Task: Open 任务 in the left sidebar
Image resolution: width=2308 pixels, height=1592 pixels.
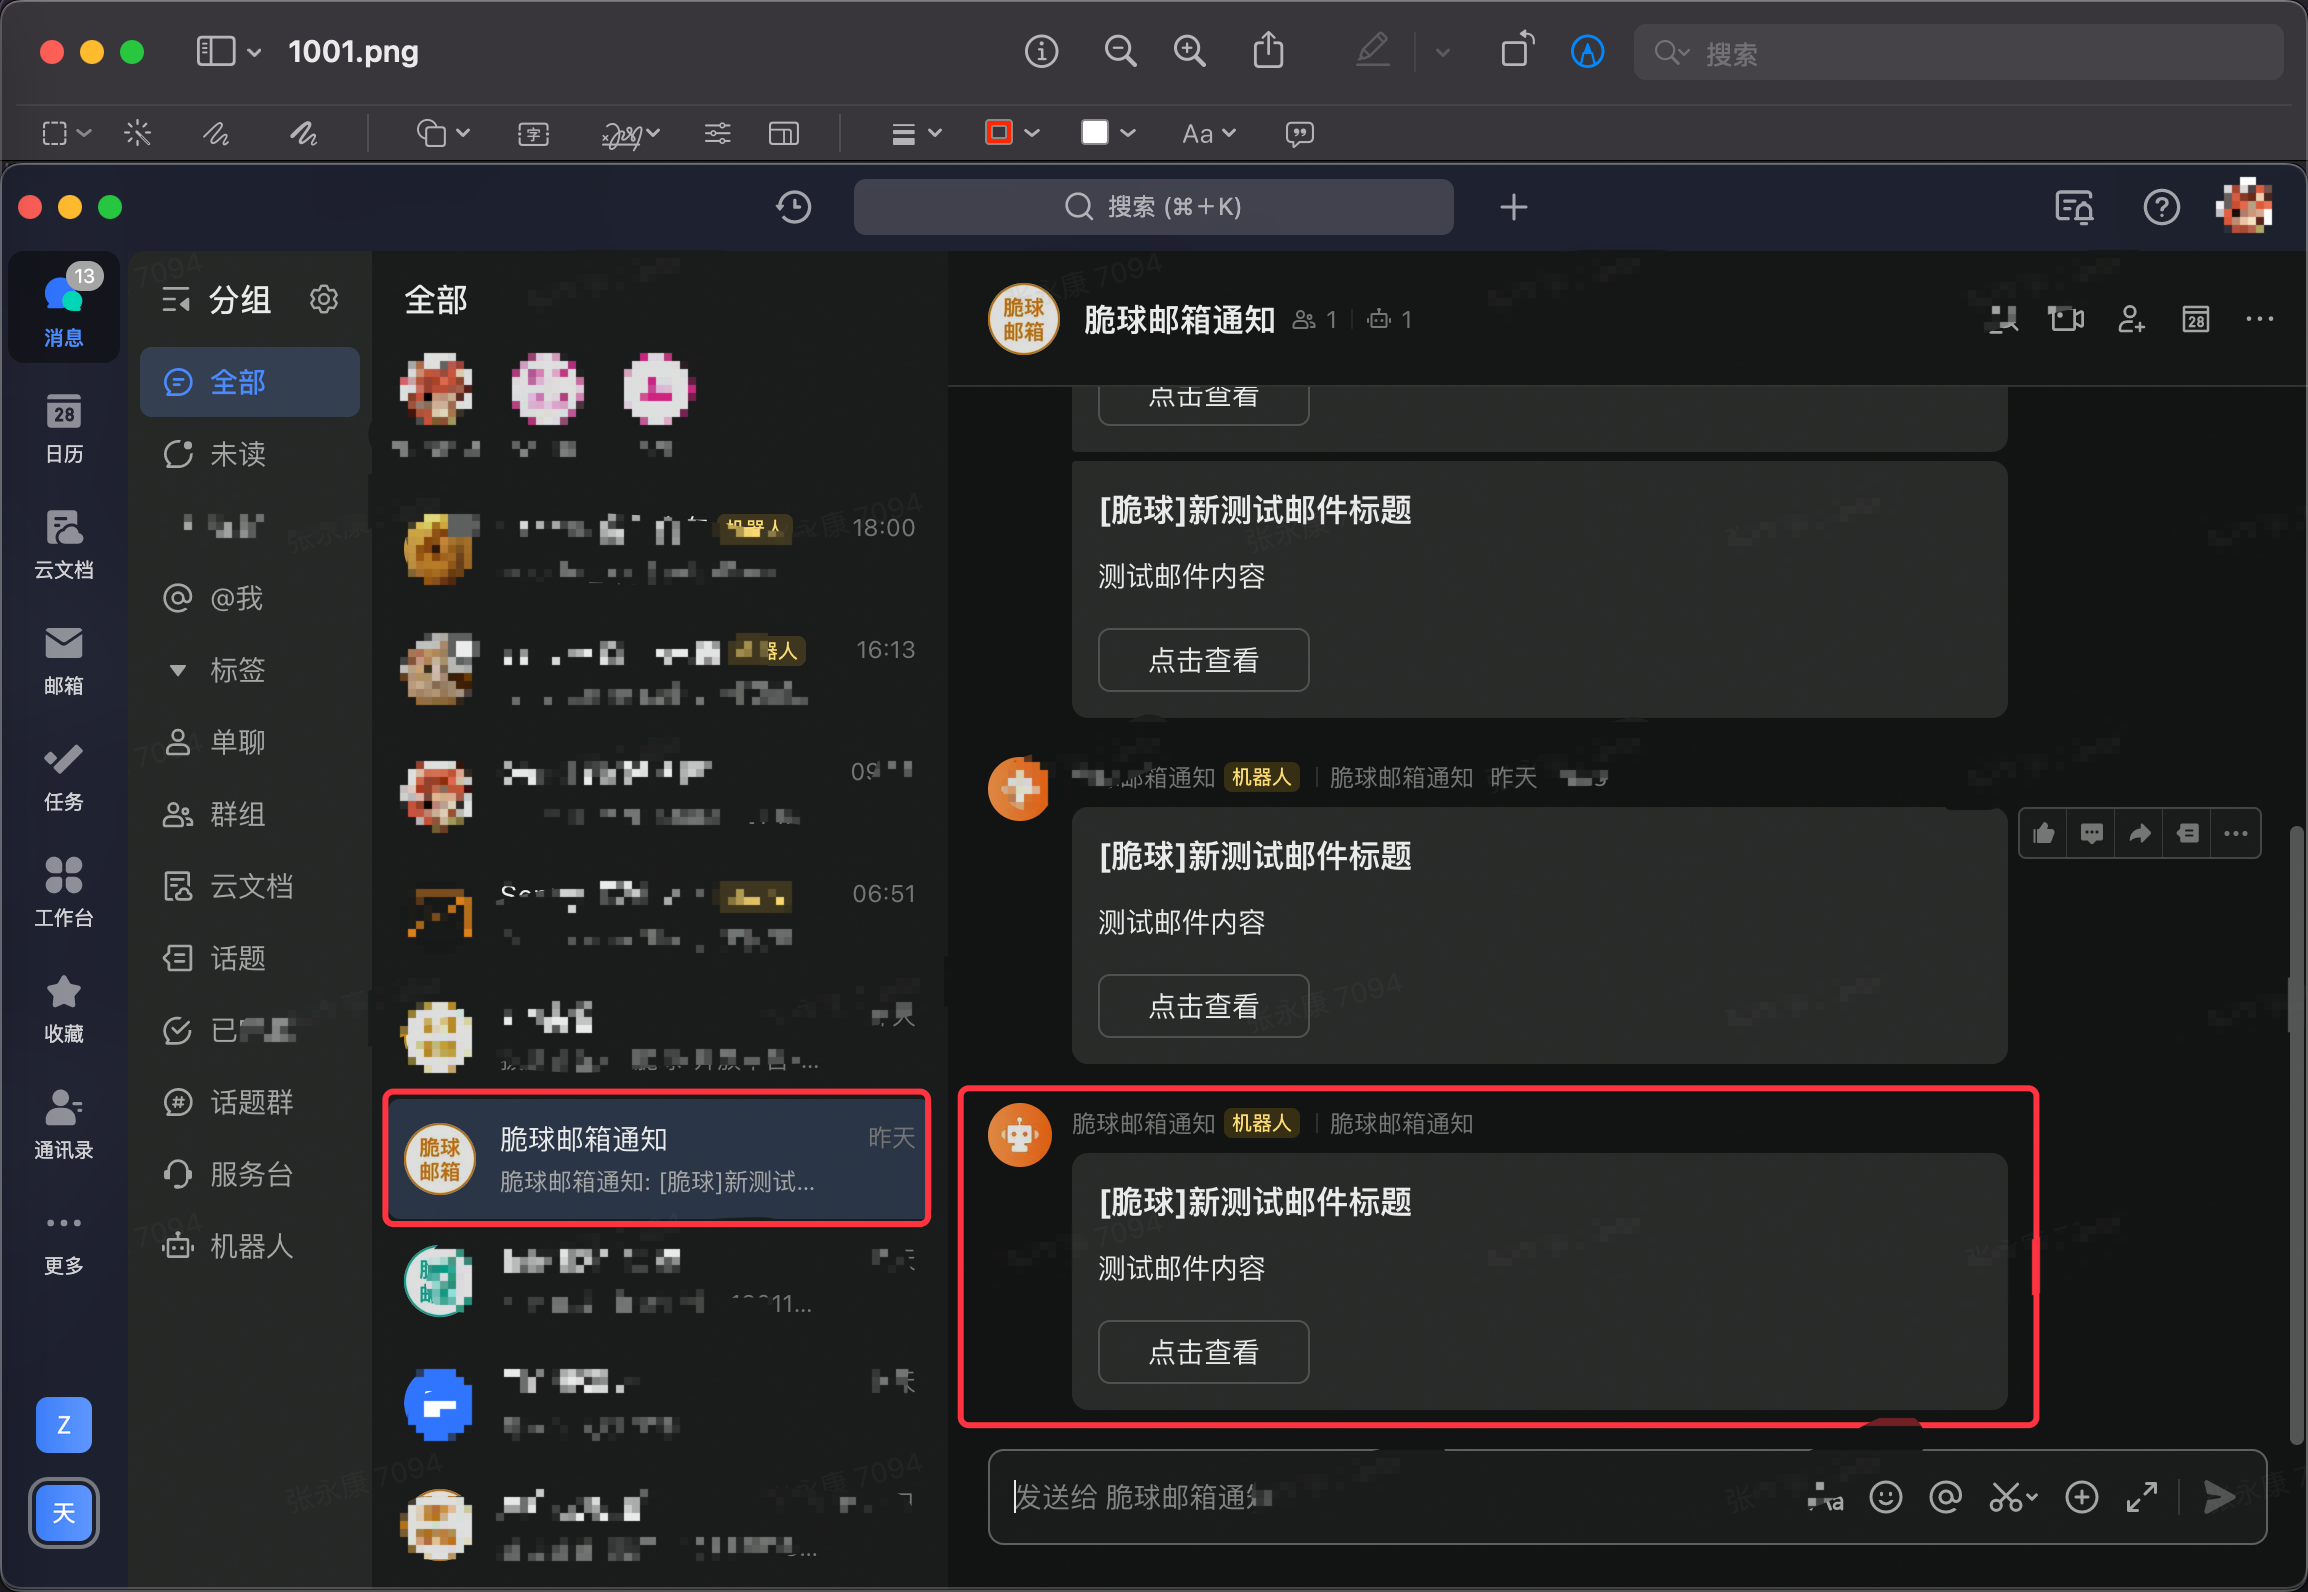Action: pos(63,776)
